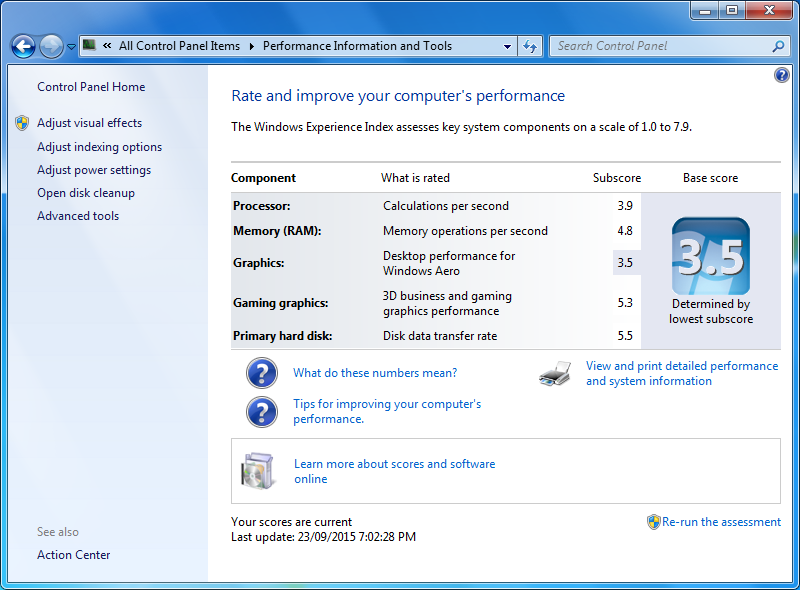
Task: Open Adjust indexing options
Action: coord(99,147)
